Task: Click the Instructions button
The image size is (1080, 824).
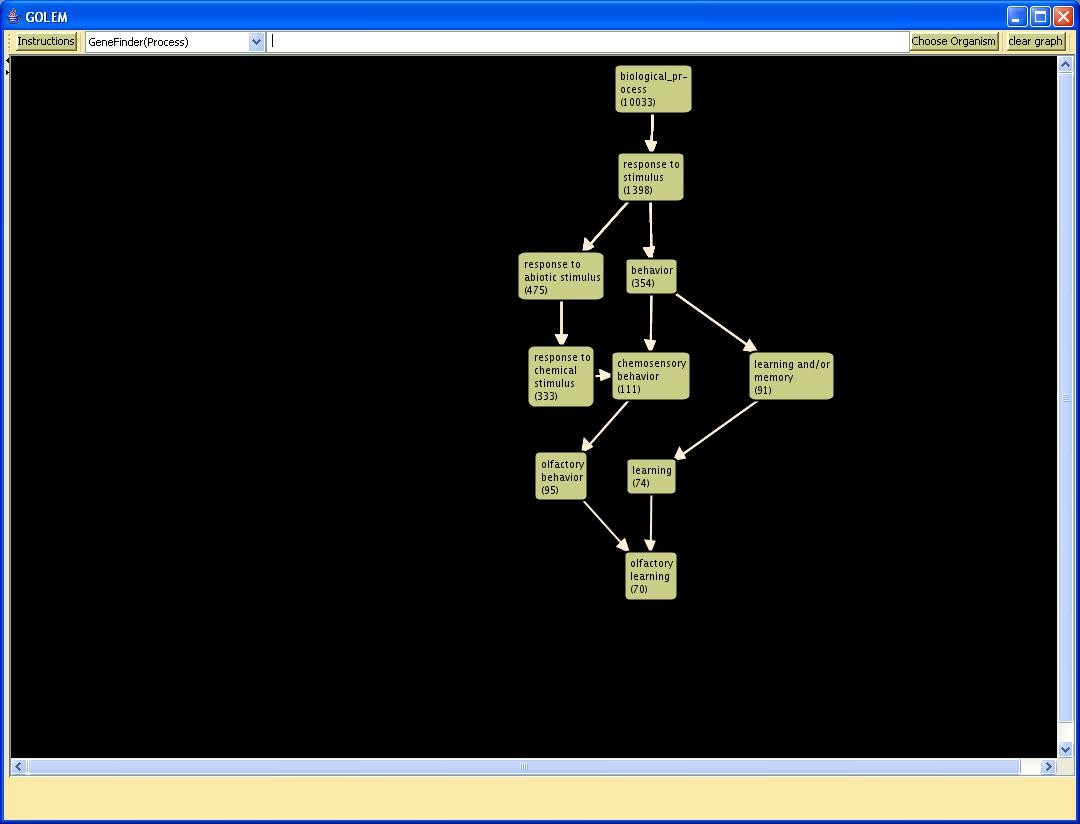Action: (x=45, y=41)
